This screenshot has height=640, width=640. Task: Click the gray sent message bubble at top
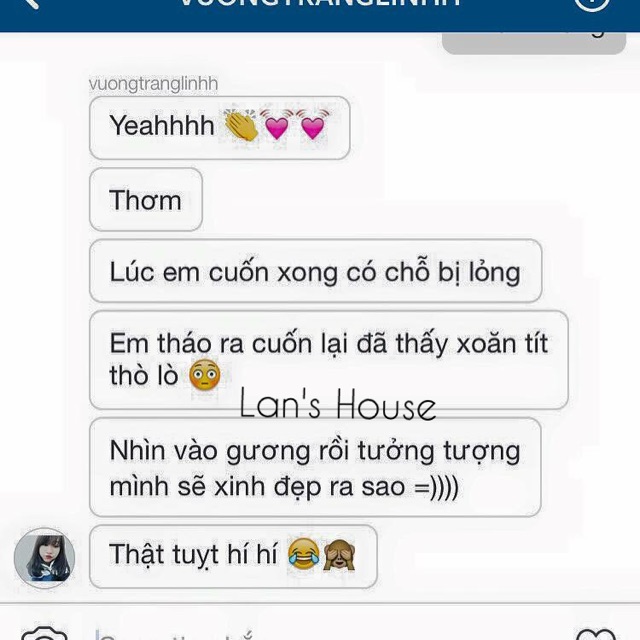point(534,43)
